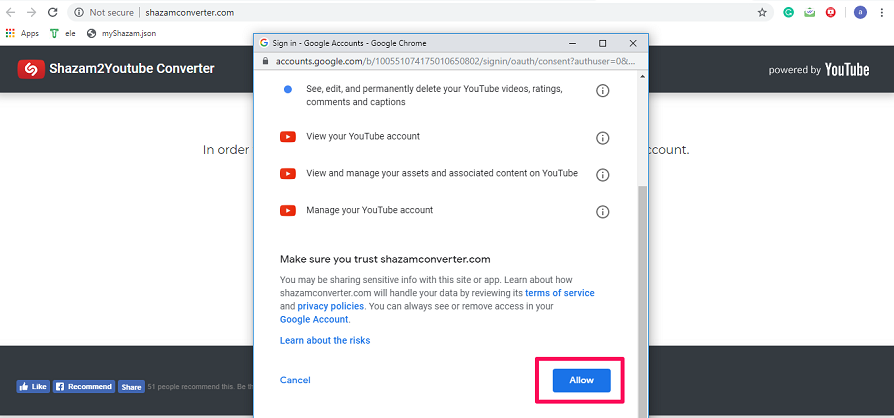Click the Facebook Recommend button
This screenshot has height=418, width=894.
coord(84,387)
